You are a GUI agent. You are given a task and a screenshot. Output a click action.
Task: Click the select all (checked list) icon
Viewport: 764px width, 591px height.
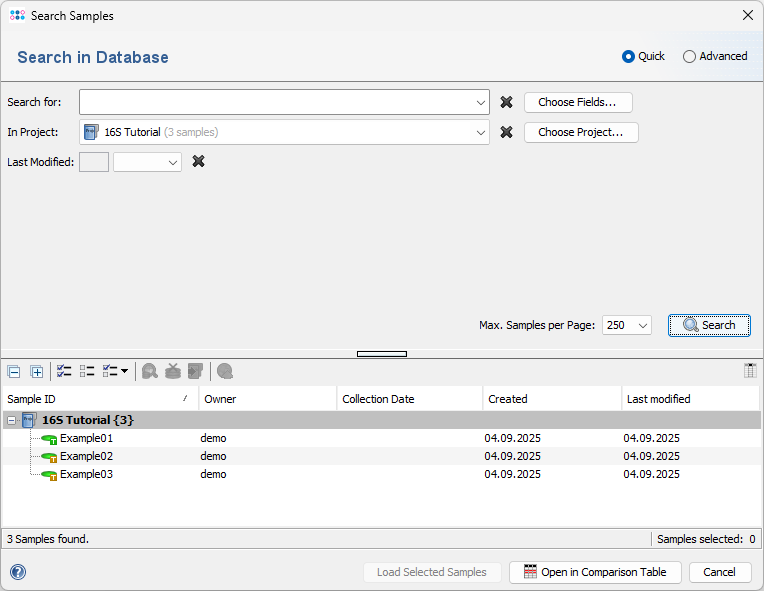64,371
